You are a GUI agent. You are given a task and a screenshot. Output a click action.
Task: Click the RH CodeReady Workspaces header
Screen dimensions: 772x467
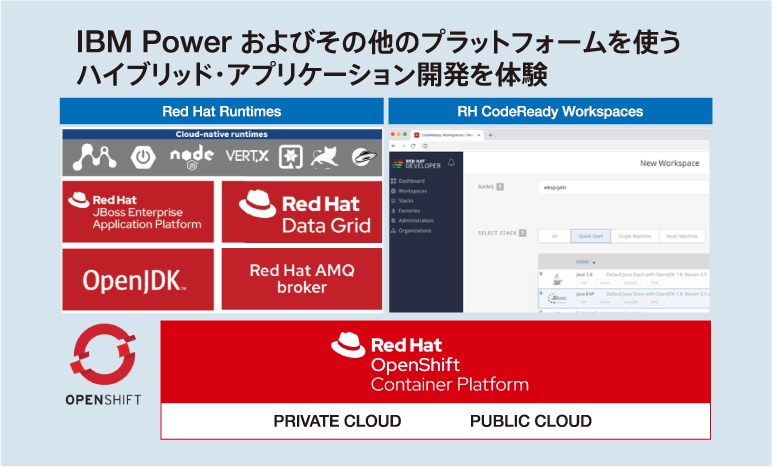point(550,111)
